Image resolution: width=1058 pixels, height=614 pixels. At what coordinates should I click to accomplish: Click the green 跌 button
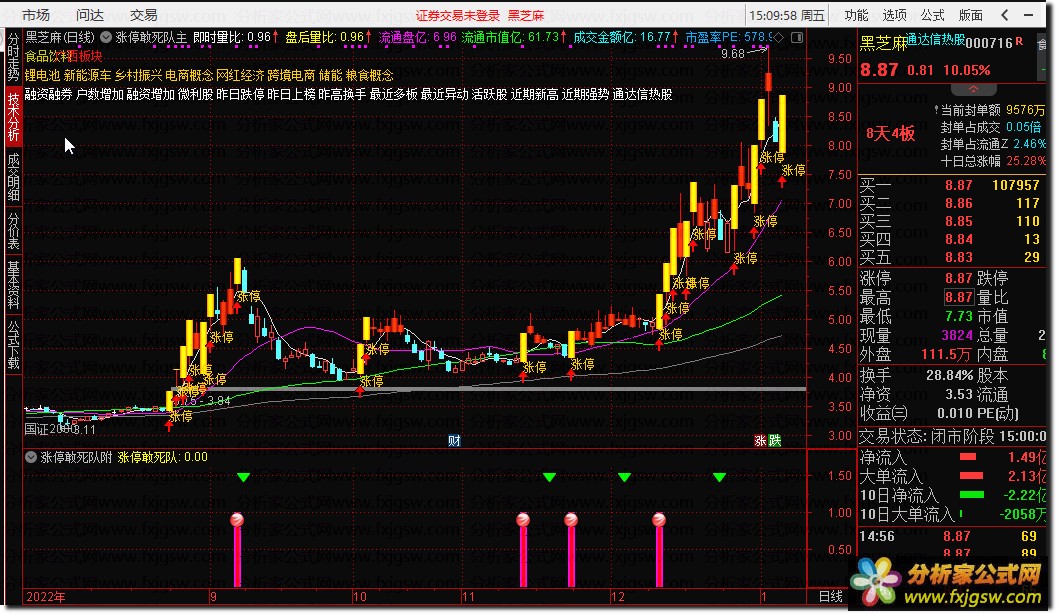click(x=775, y=441)
